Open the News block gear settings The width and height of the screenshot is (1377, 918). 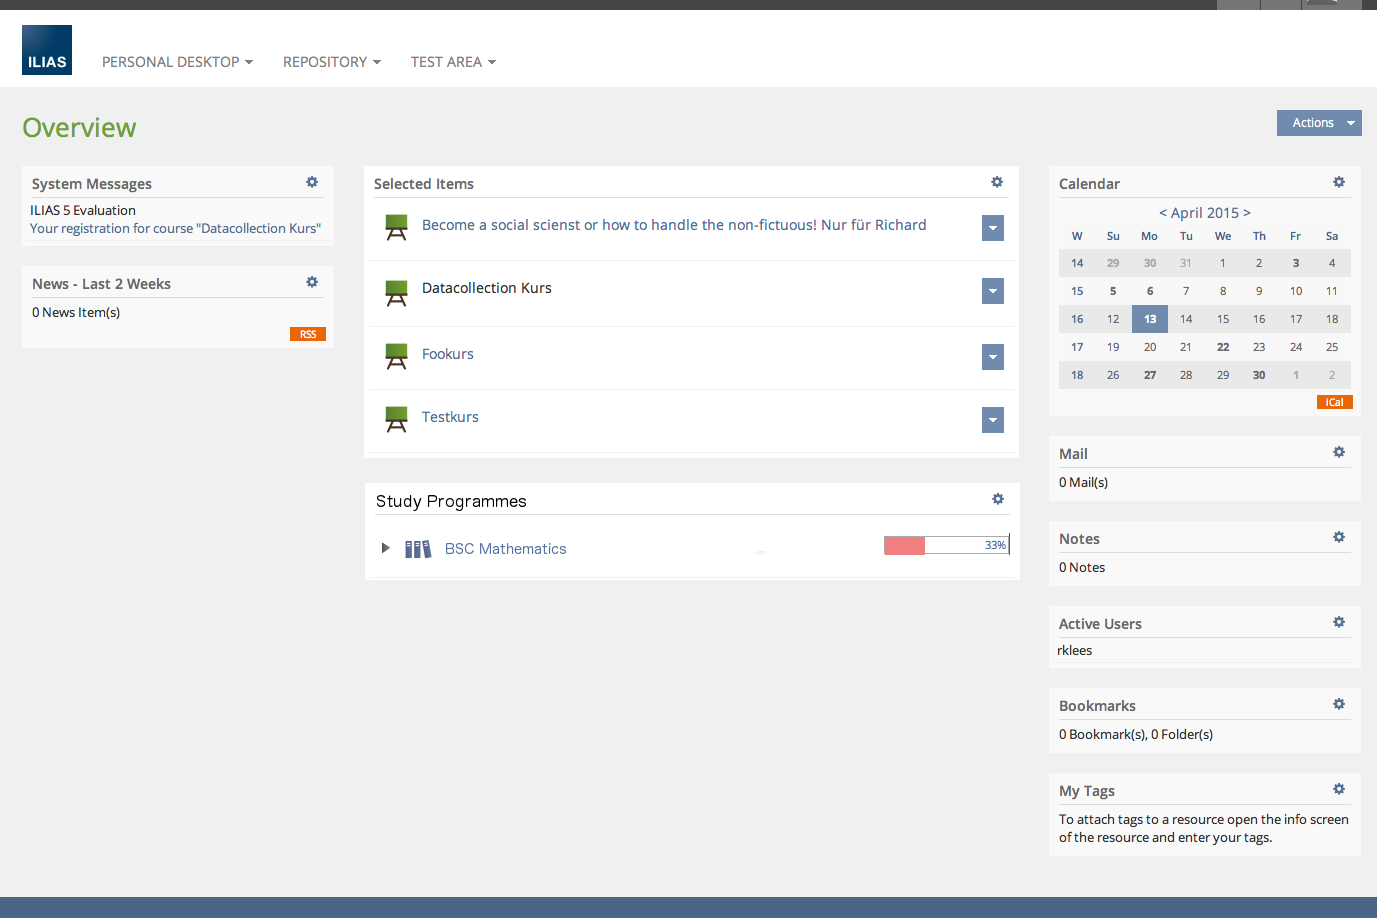tap(312, 282)
